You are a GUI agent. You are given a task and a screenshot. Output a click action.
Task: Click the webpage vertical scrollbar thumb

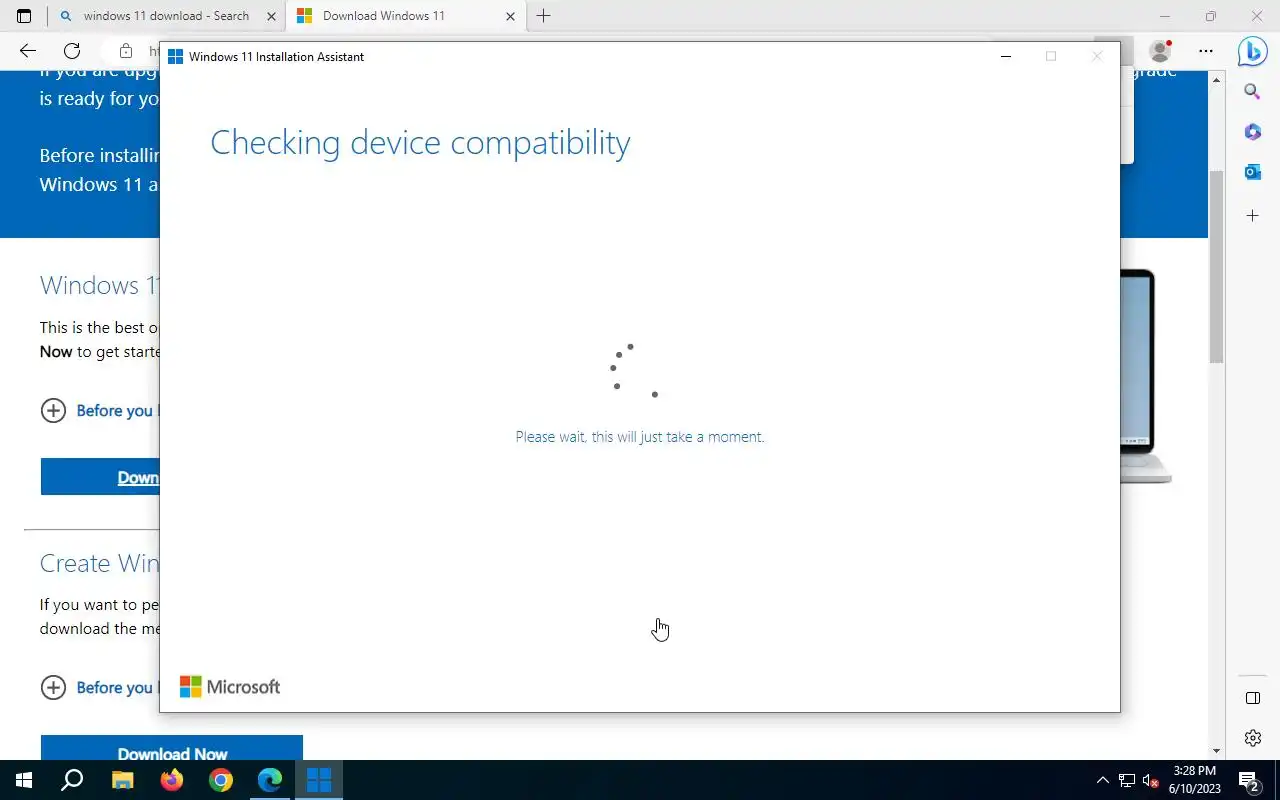(1217, 267)
